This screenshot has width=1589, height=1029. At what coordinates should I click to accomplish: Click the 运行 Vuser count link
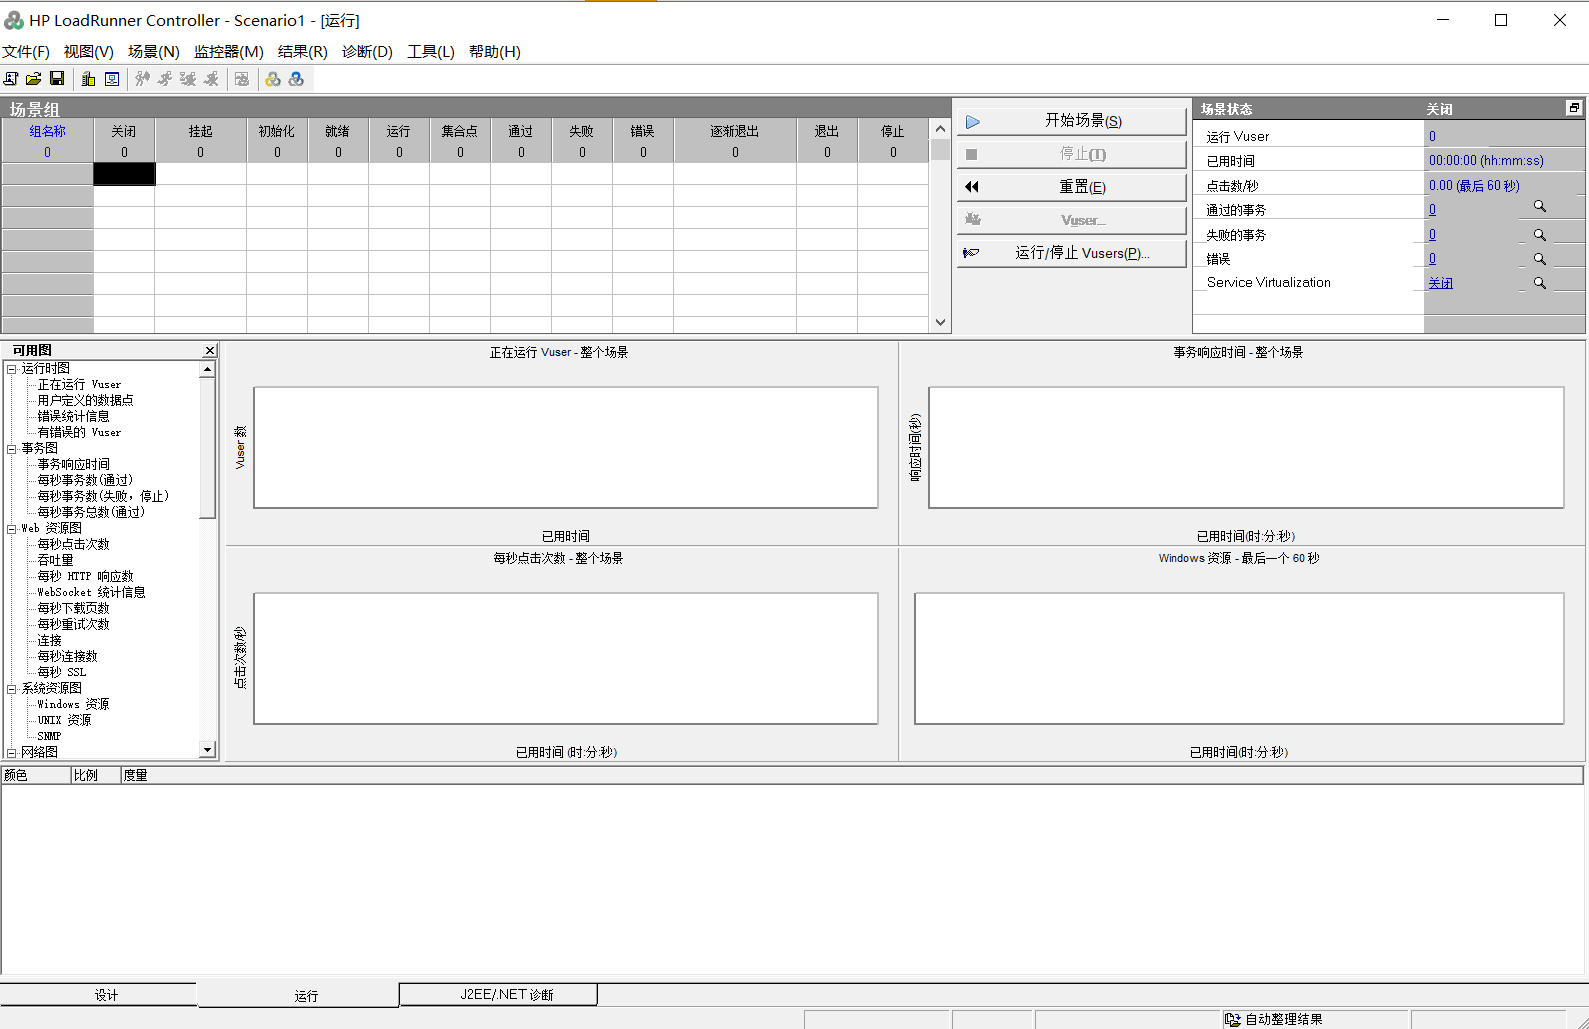point(1432,137)
